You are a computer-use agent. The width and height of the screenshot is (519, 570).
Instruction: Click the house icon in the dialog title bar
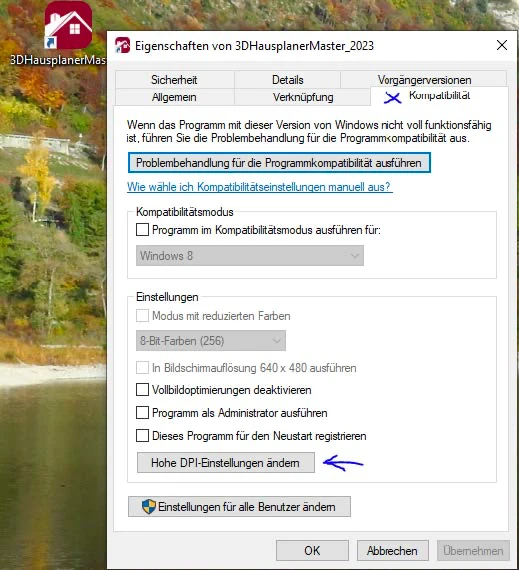click(122, 45)
